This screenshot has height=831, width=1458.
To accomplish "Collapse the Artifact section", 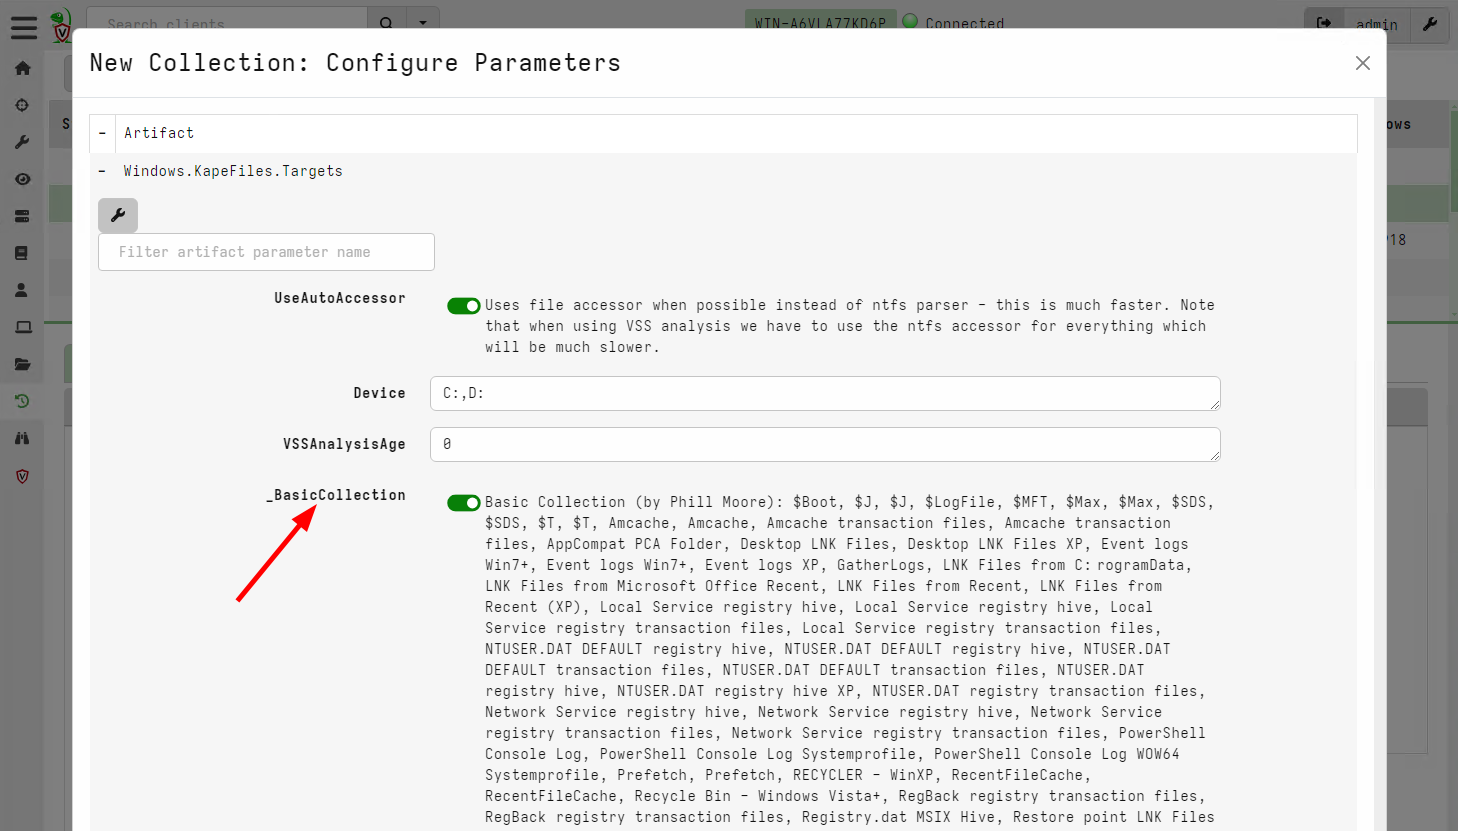I will pos(101,132).
